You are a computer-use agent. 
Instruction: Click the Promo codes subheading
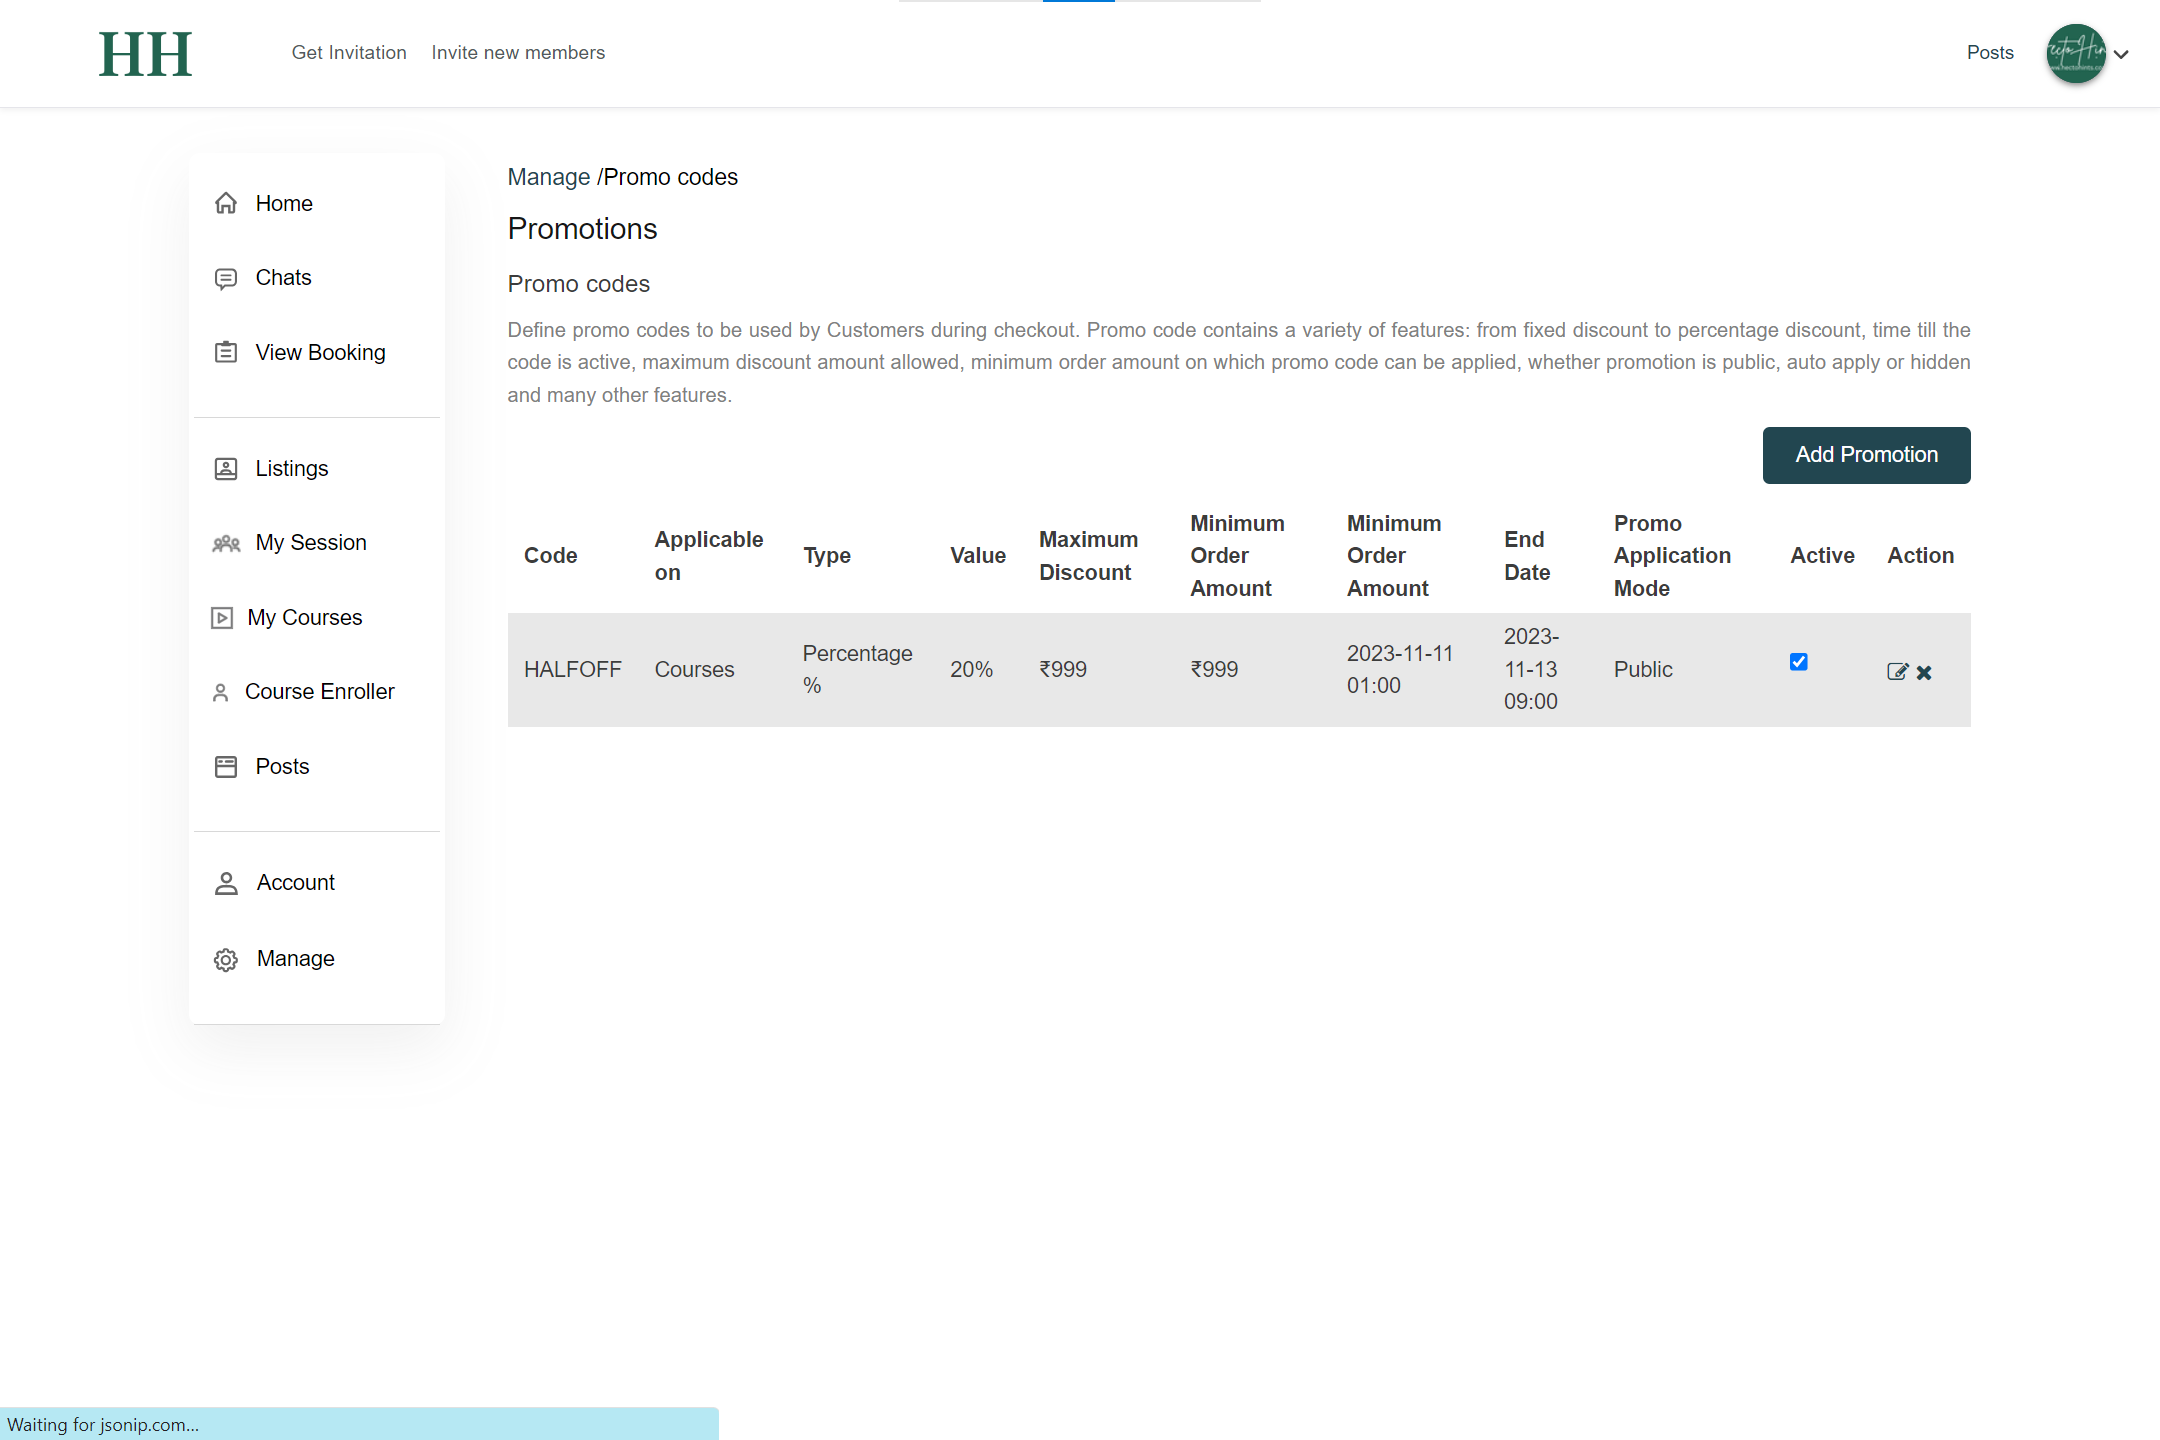coord(578,284)
